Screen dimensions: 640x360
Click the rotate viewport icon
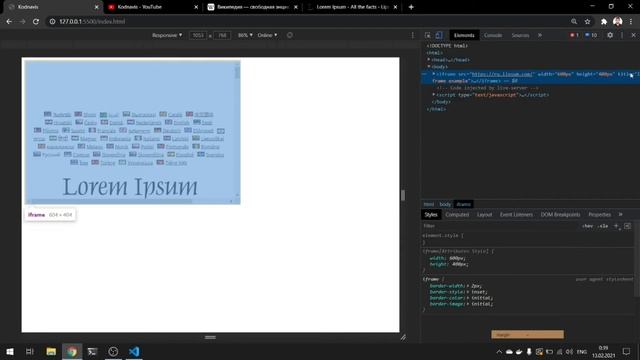289,35
